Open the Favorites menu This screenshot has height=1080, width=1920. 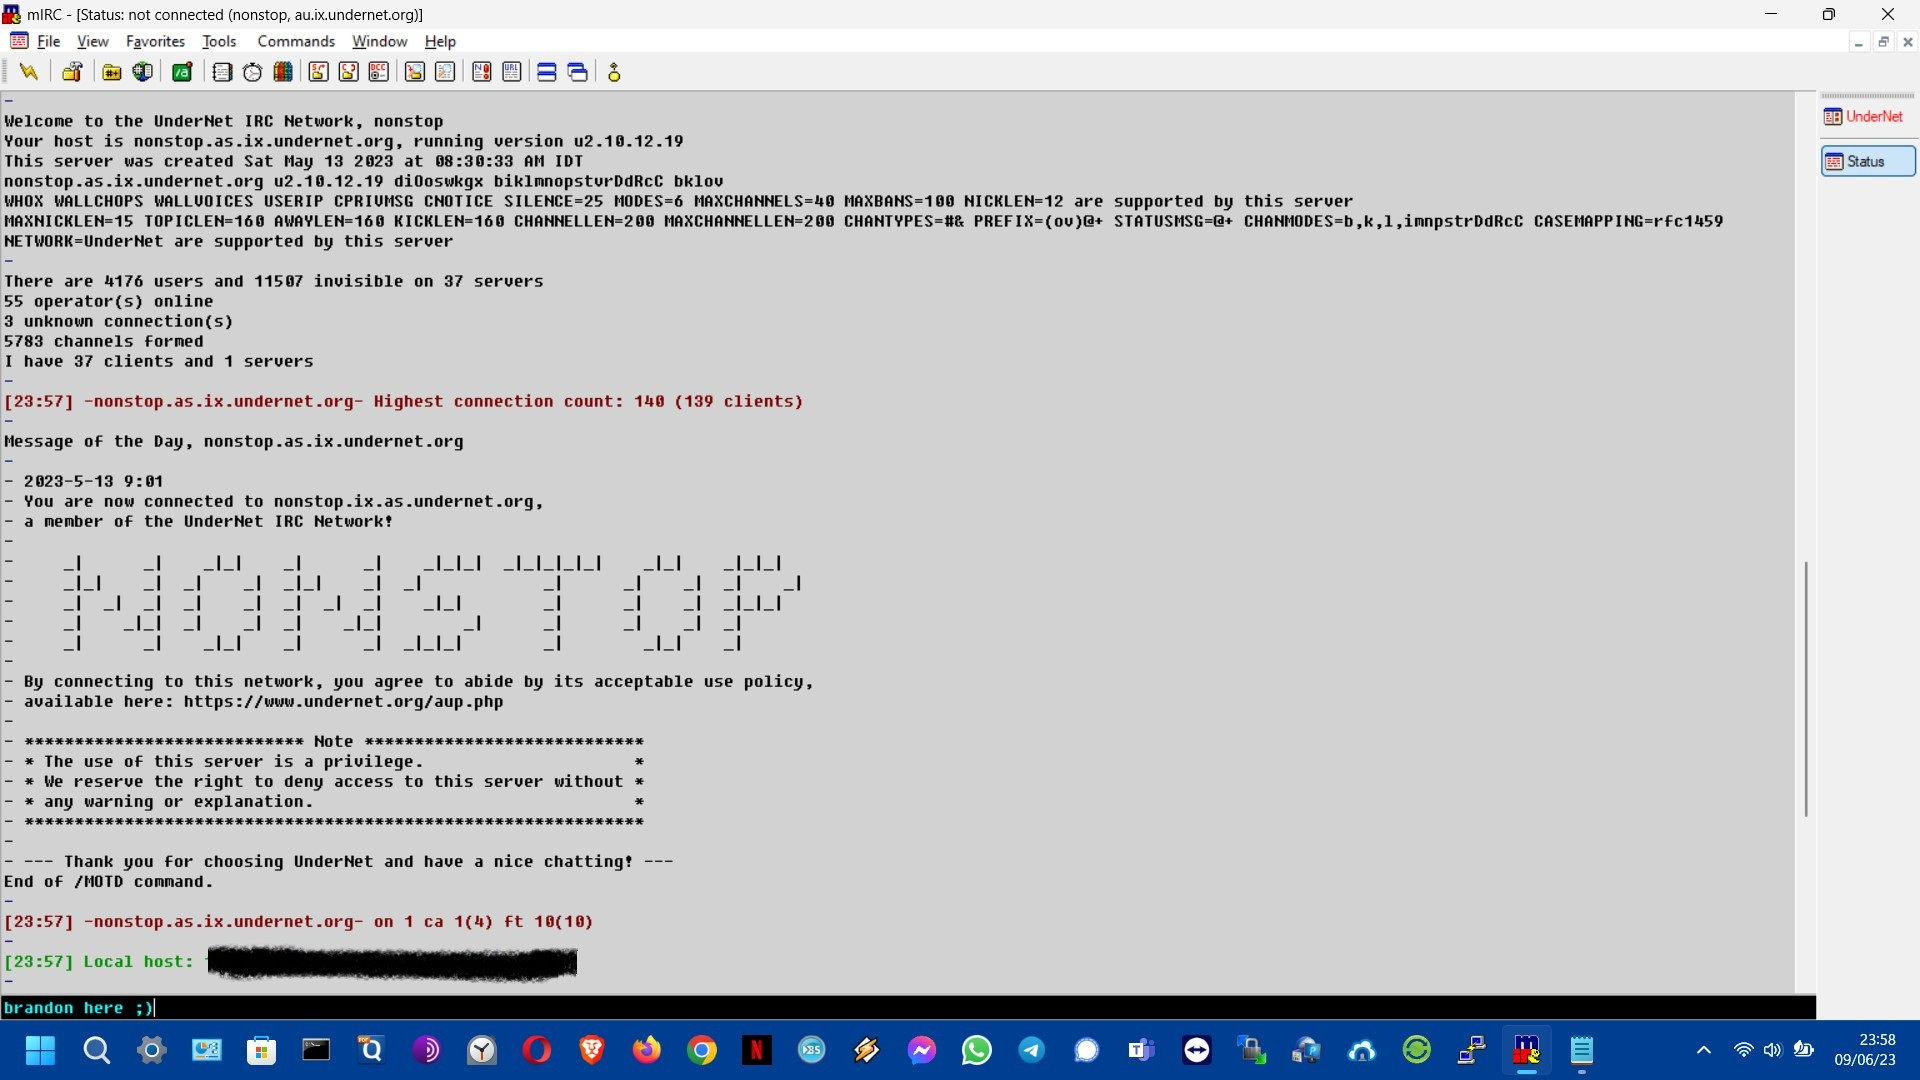[x=155, y=41]
